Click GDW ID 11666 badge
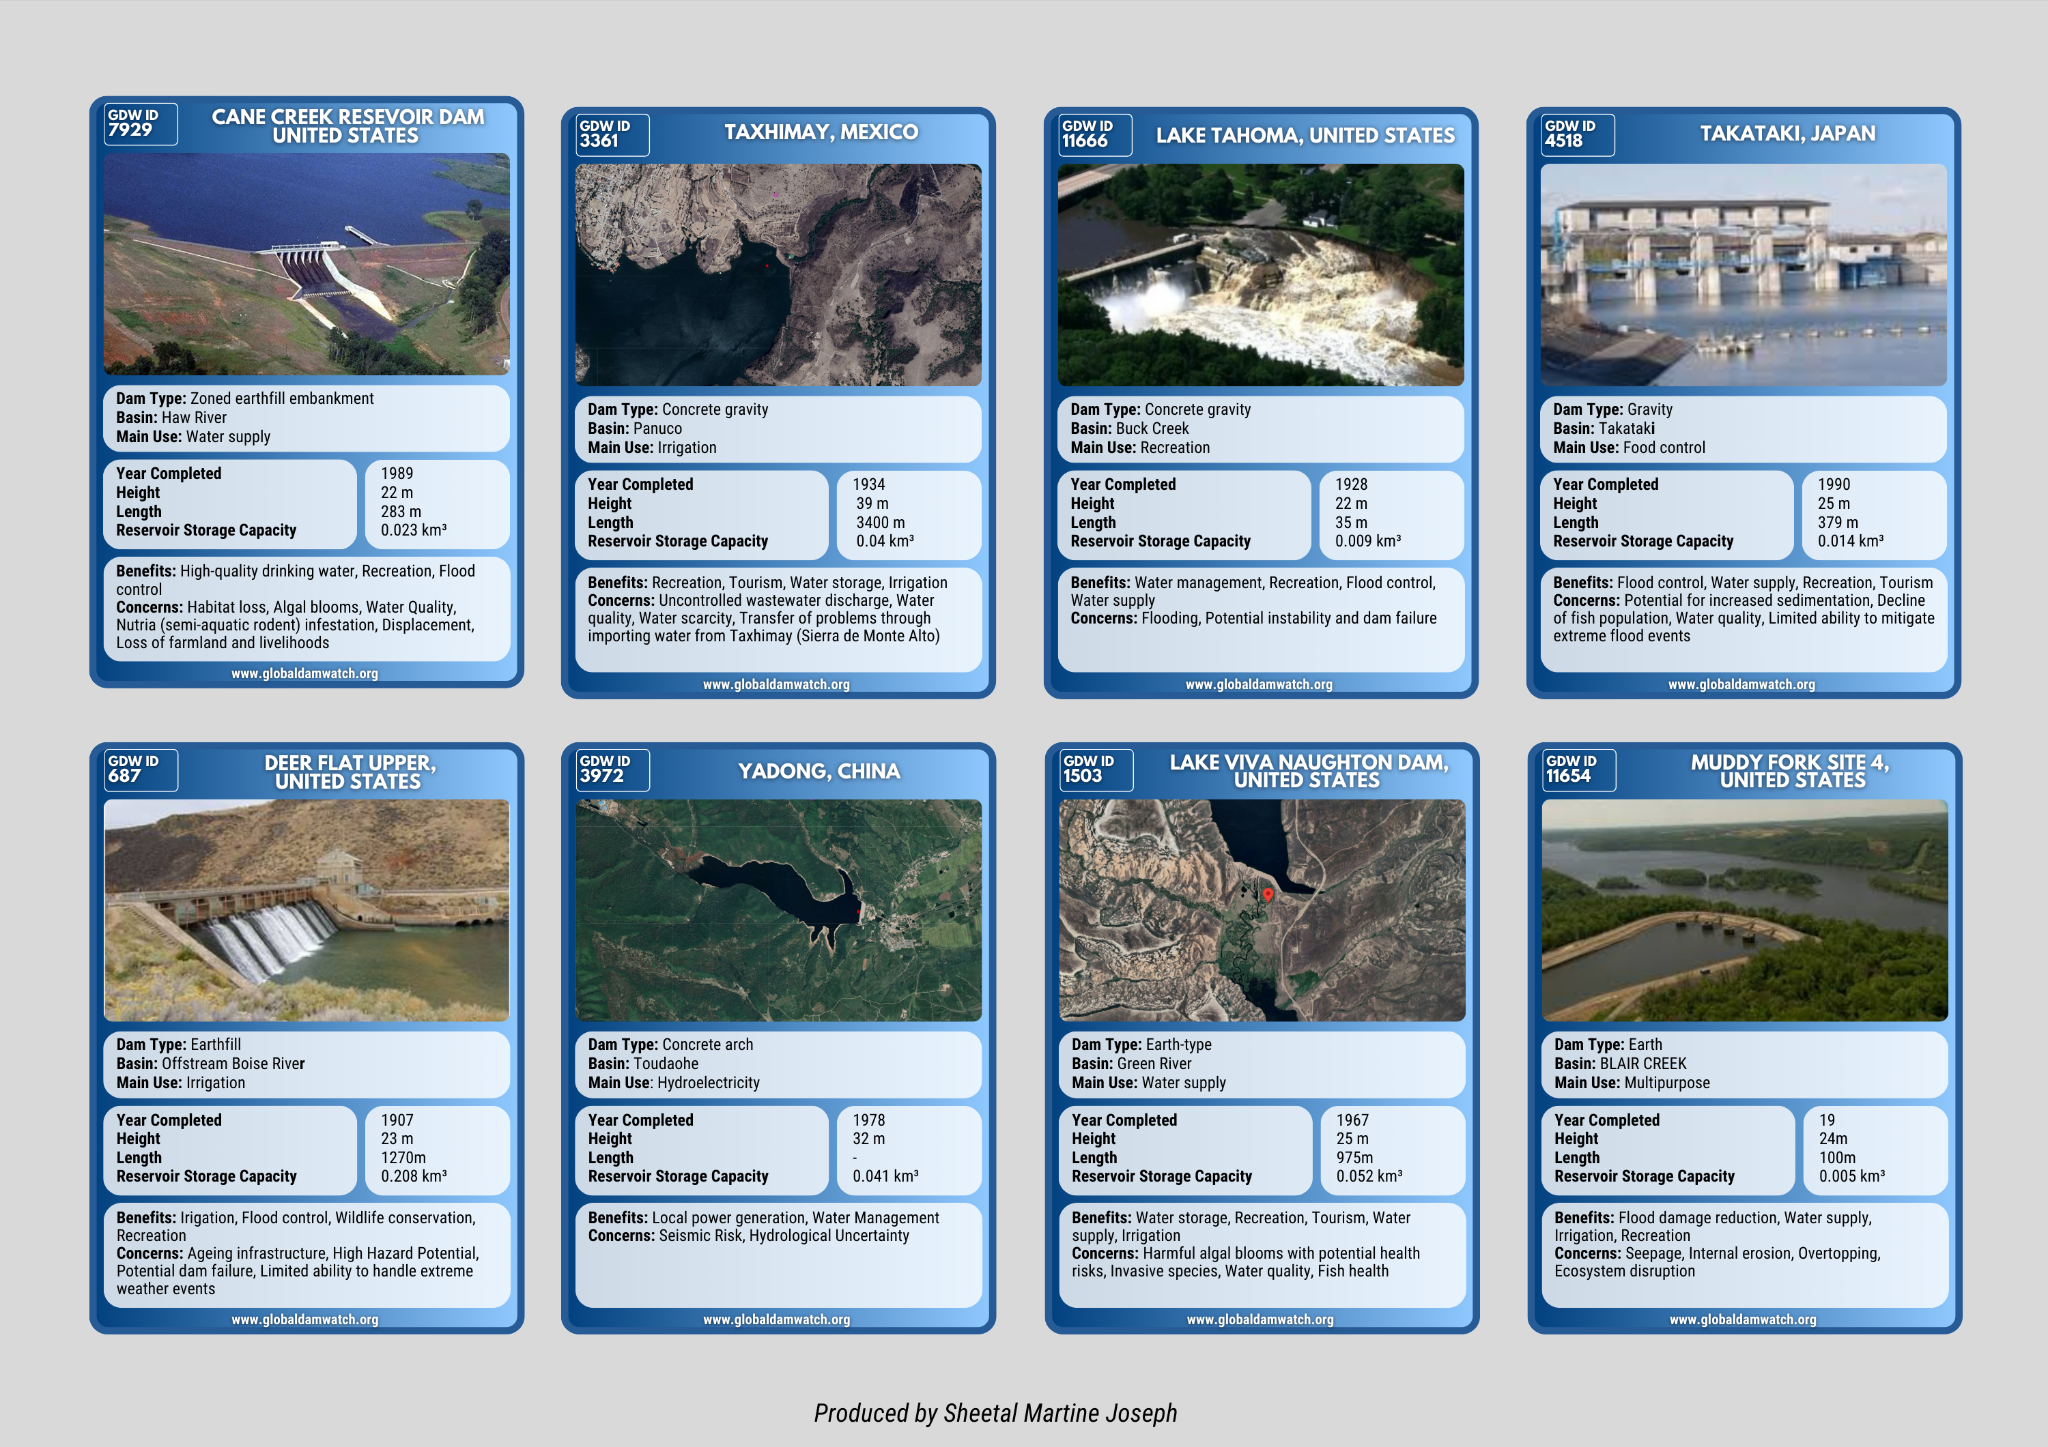2048x1447 pixels. click(1095, 135)
